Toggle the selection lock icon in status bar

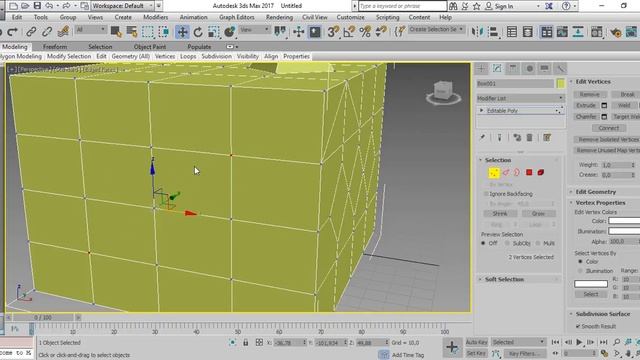(245, 343)
